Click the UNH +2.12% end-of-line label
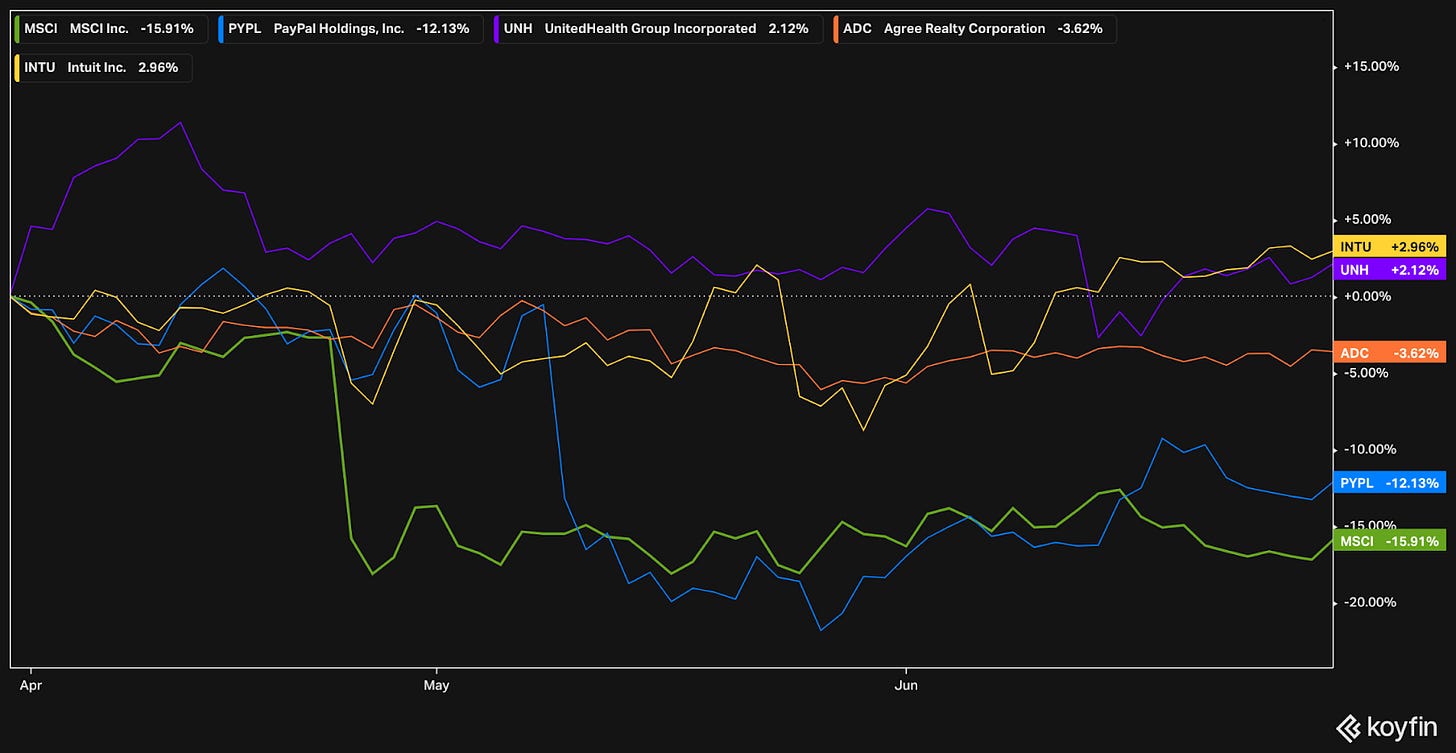The width and height of the screenshot is (1456, 753). pos(1389,270)
